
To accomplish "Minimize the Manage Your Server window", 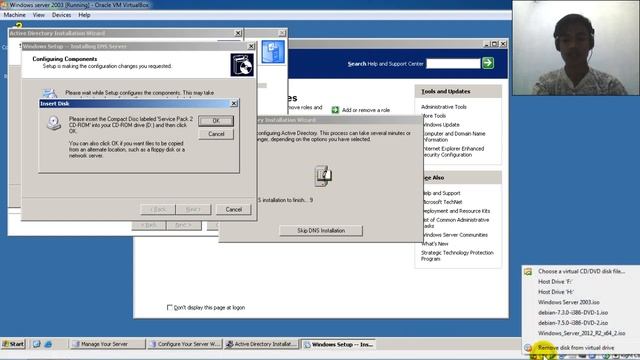I will pyautogui.click(x=487, y=44).
